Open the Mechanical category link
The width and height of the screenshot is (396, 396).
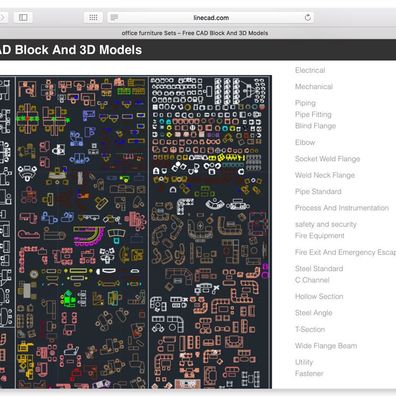point(314,87)
